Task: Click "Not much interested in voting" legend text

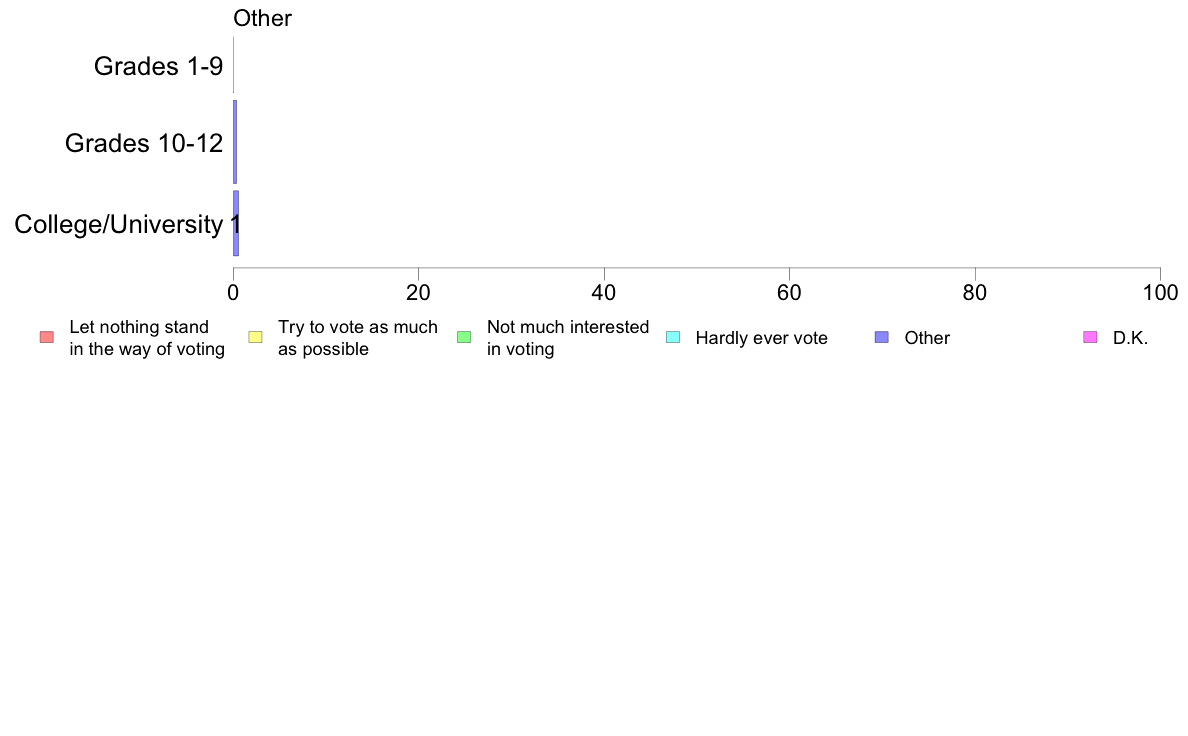Action: click(x=567, y=338)
